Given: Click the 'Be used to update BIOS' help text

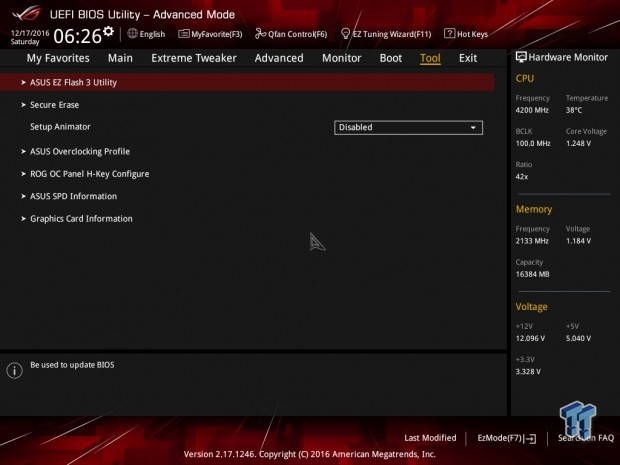Looking at the screenshot, I should (72, 365).
